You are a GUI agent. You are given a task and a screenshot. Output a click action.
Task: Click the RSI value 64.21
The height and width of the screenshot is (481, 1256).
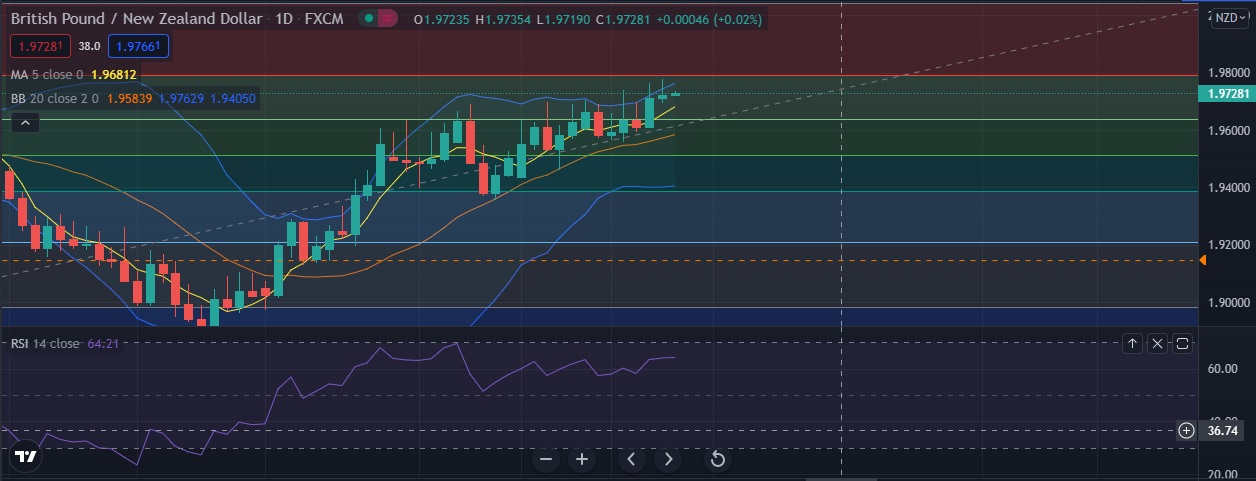(x=103, y=344)
